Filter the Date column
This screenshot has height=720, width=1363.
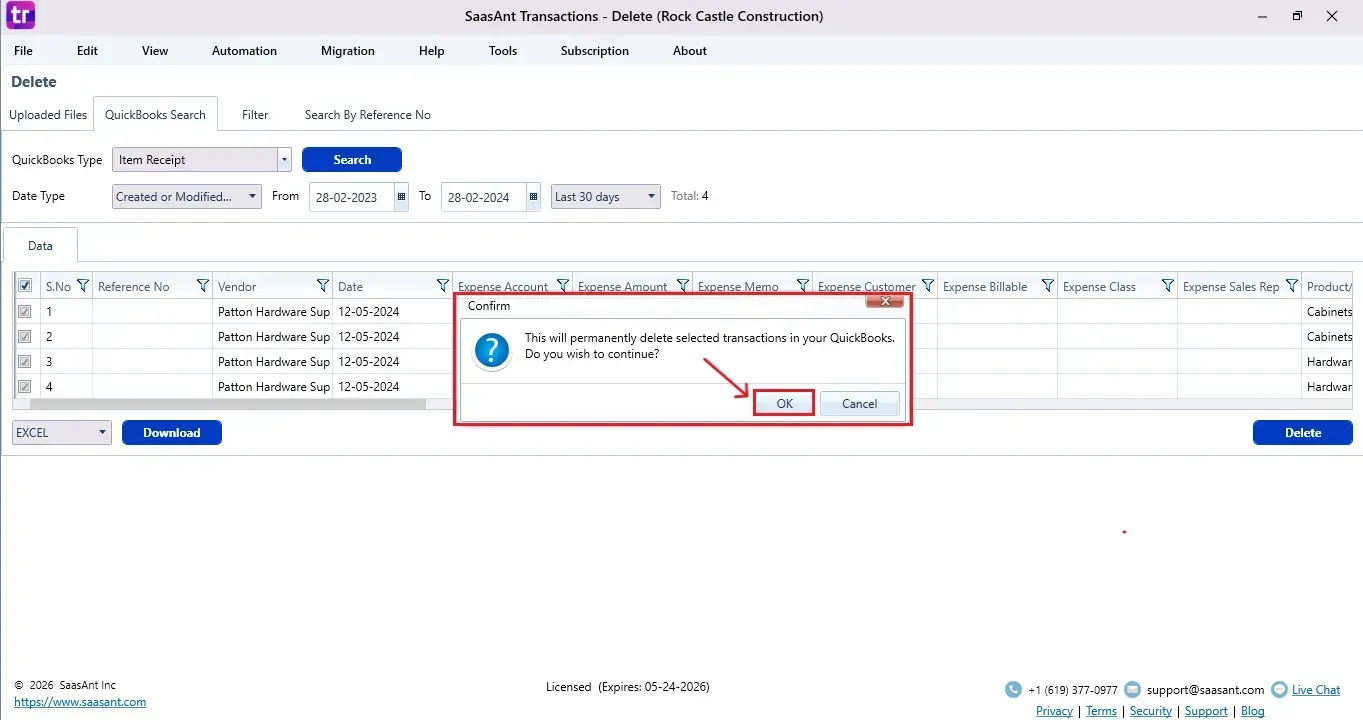pos(443,286)
